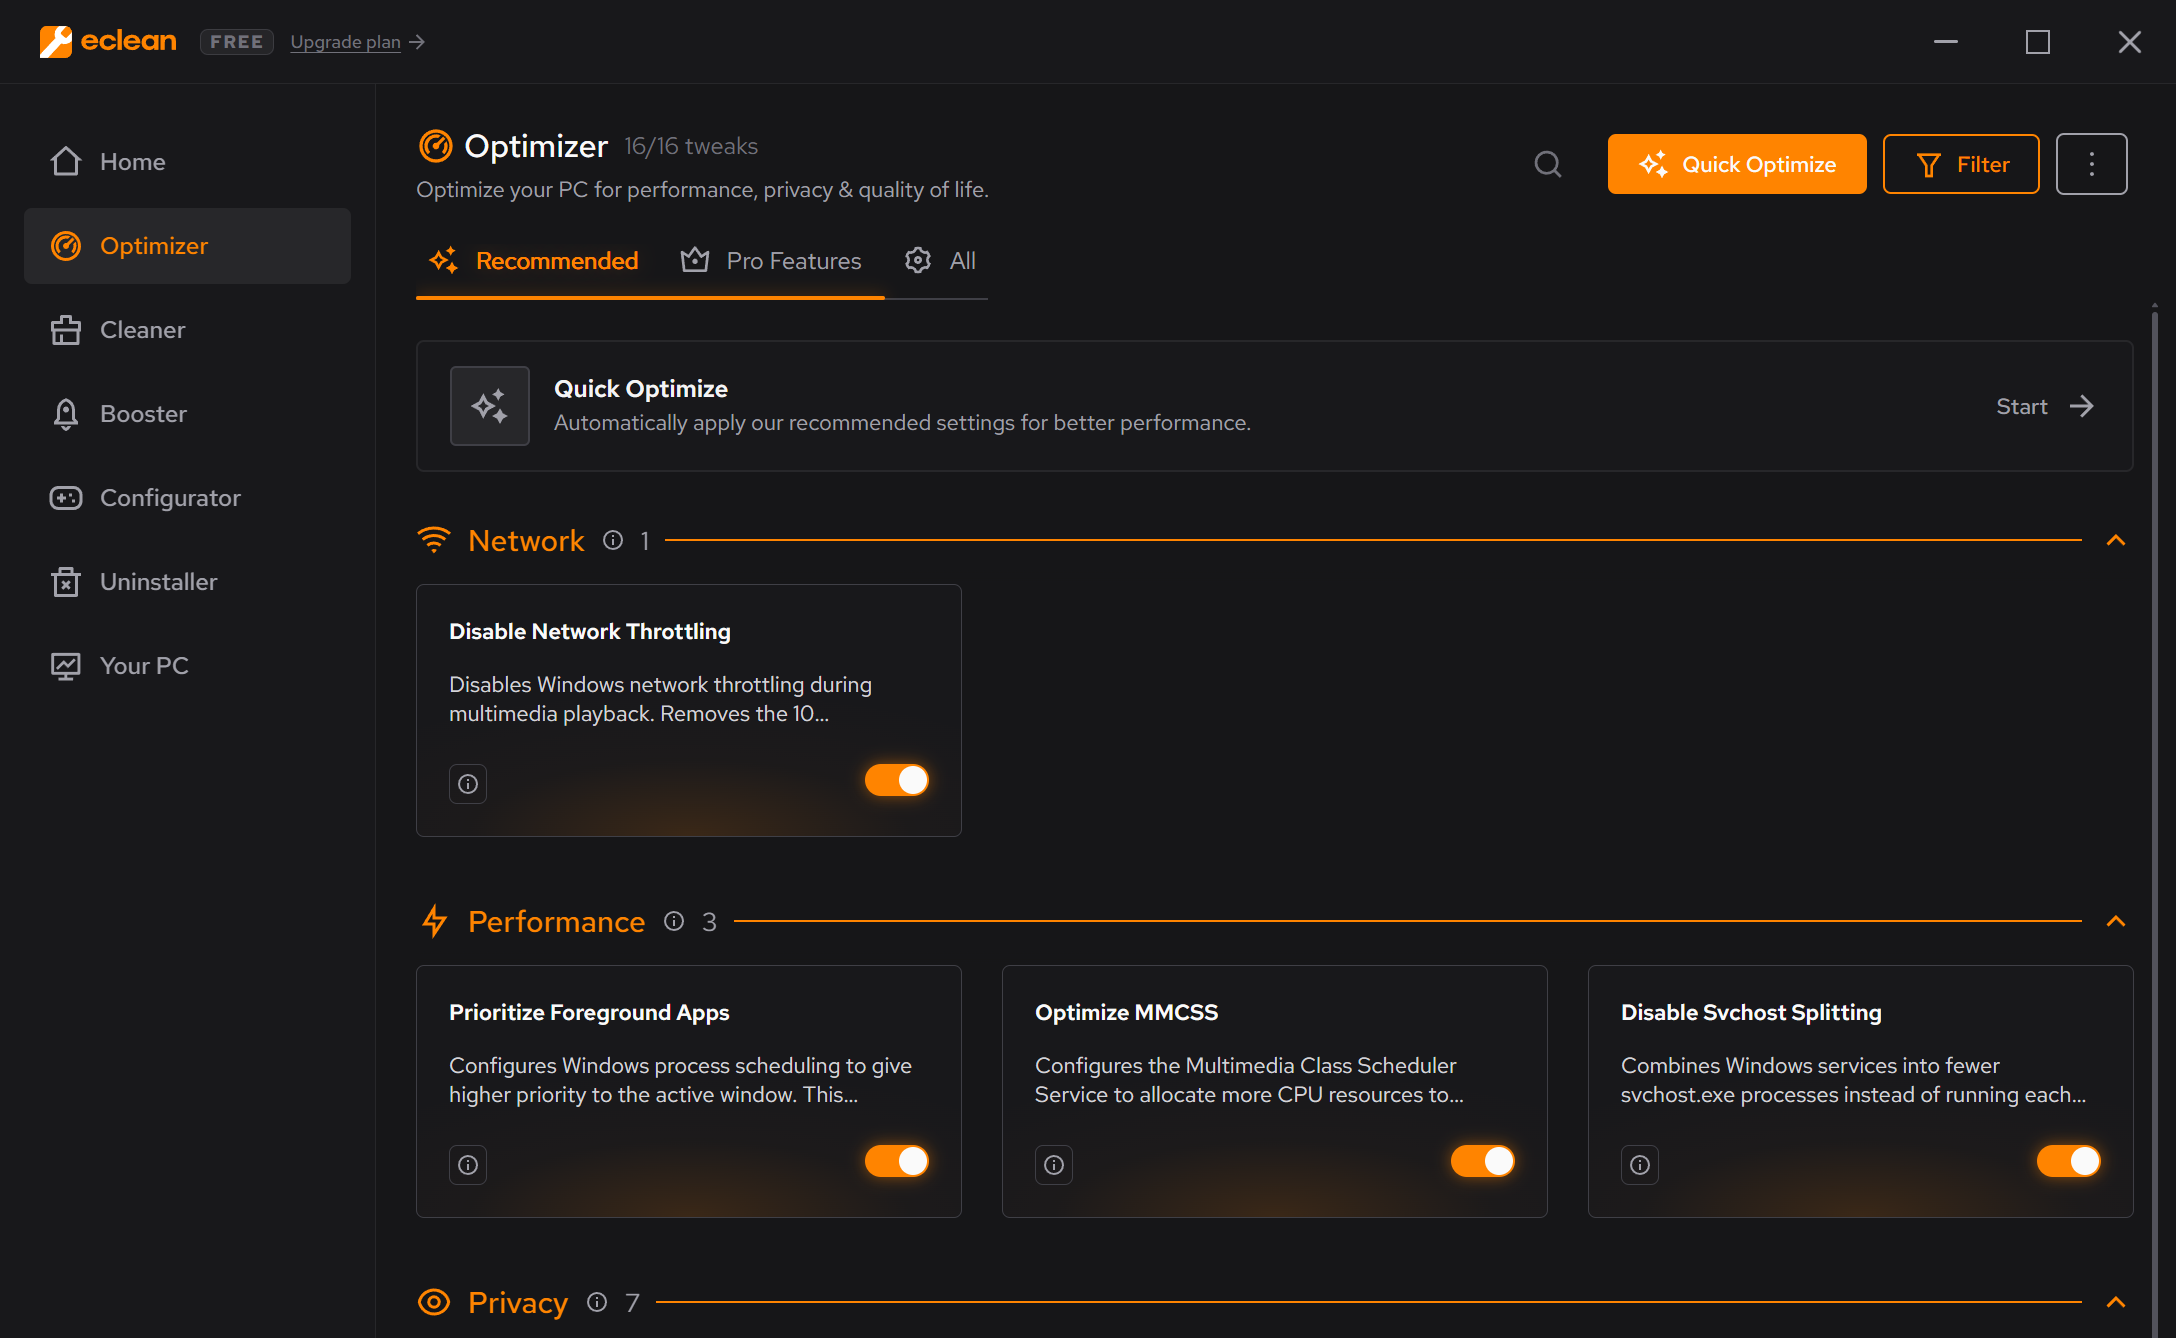This screenshot has height=1338, width=2176.
Task: Show info for Optimize MMCSS
Action: (x=1054, y=1165)
